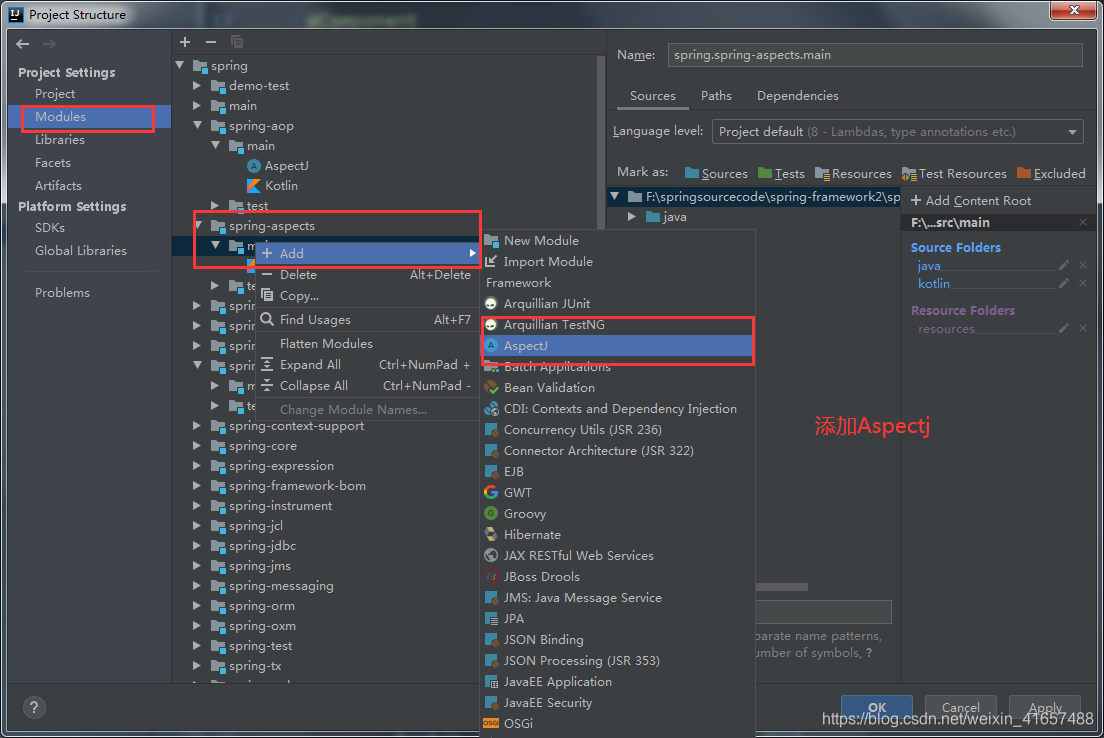Screen dimensions: 1104x738
Task: Select AspectJ in the framework submenu
Action: pyautogui.click(x=617, y=346)
